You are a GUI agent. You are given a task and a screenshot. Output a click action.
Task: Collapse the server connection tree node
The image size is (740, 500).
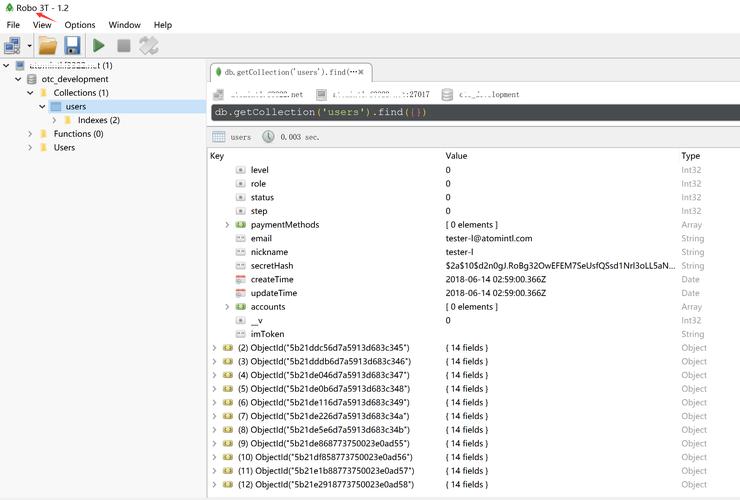[x=6, y=66]
